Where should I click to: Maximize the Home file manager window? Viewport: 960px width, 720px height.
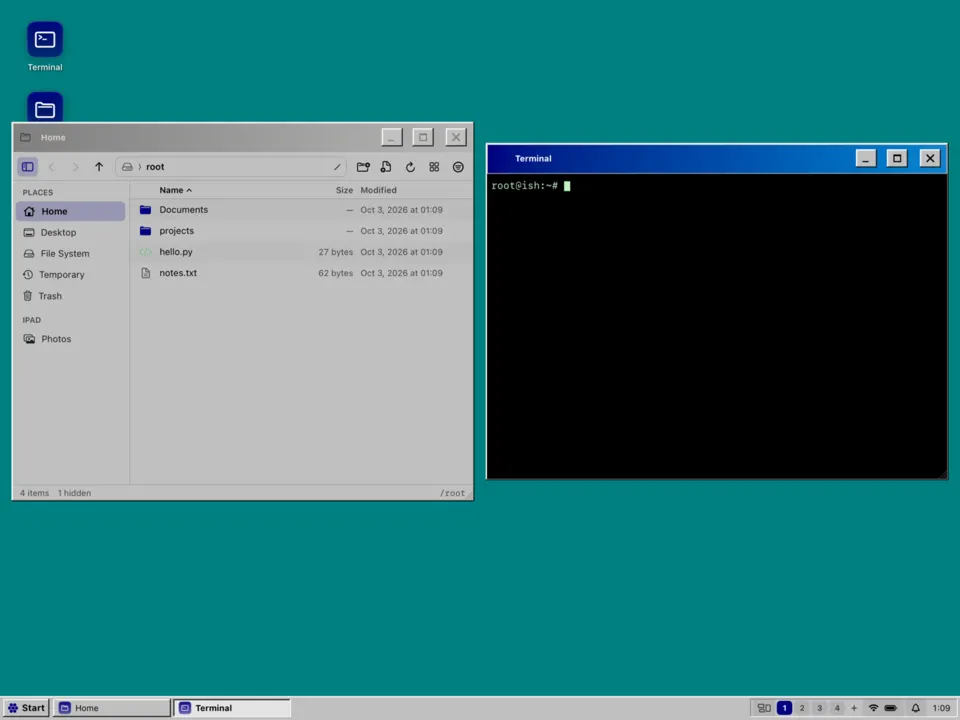coord(422,137)
